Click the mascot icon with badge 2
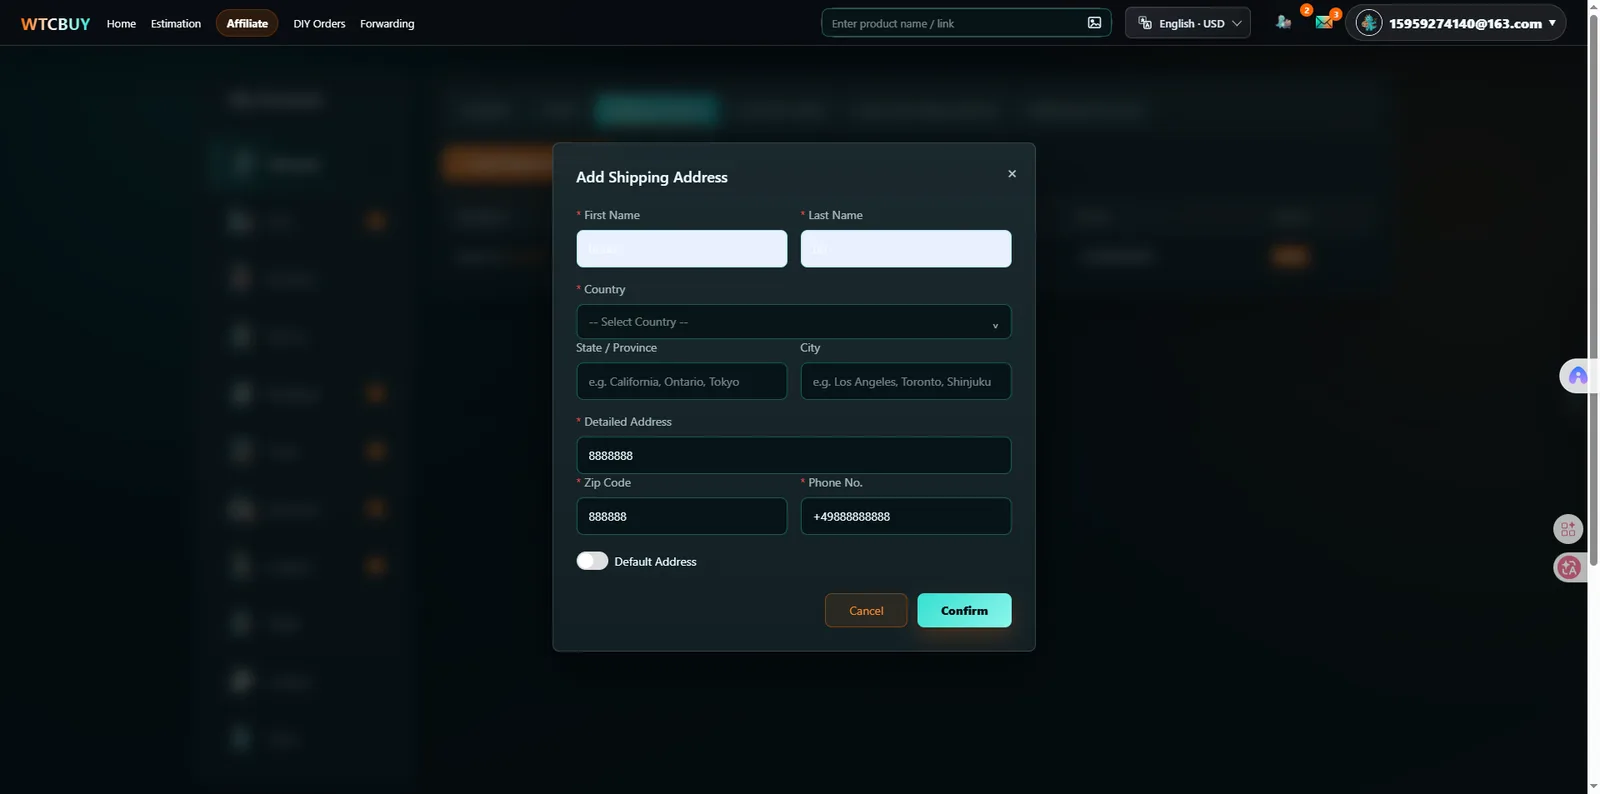Screen dimensions: 1600x794 coord(1283,22)
